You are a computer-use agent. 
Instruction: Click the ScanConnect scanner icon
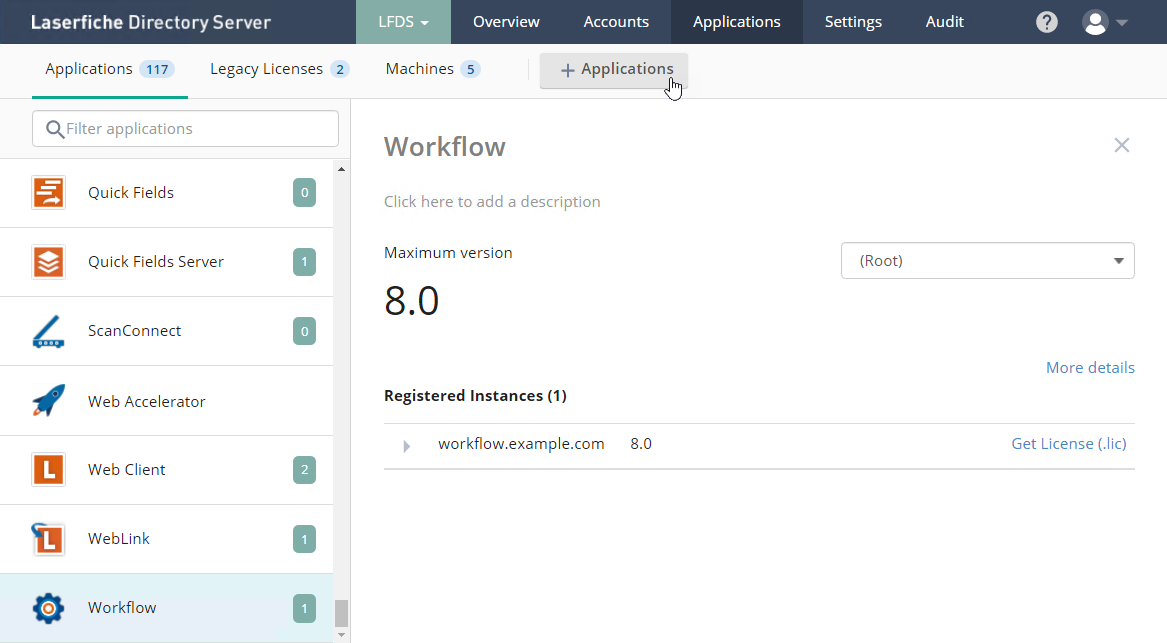[48, 331]
